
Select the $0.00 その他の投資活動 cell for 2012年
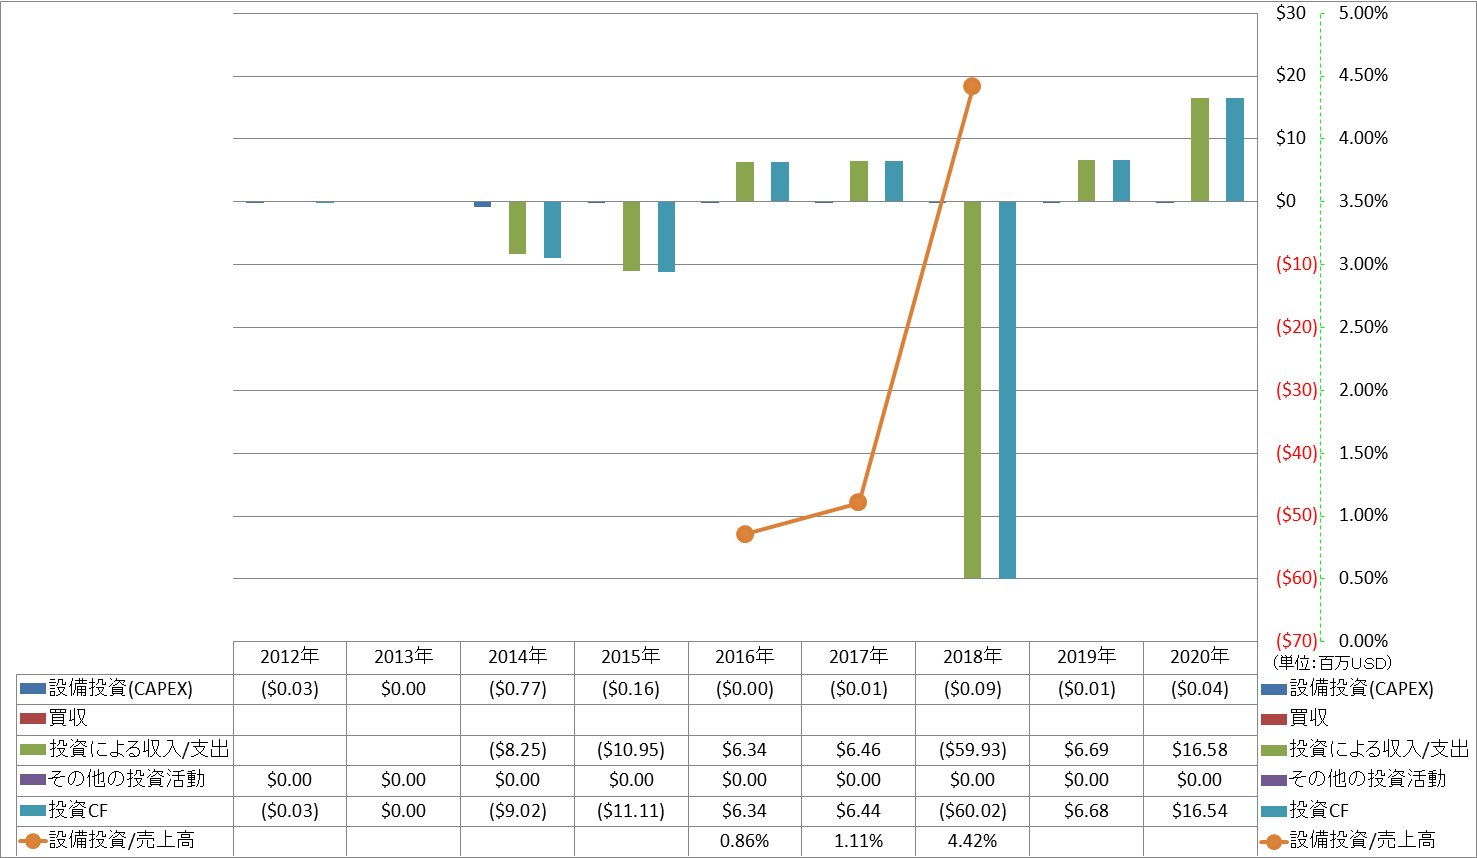coord(290,780)
